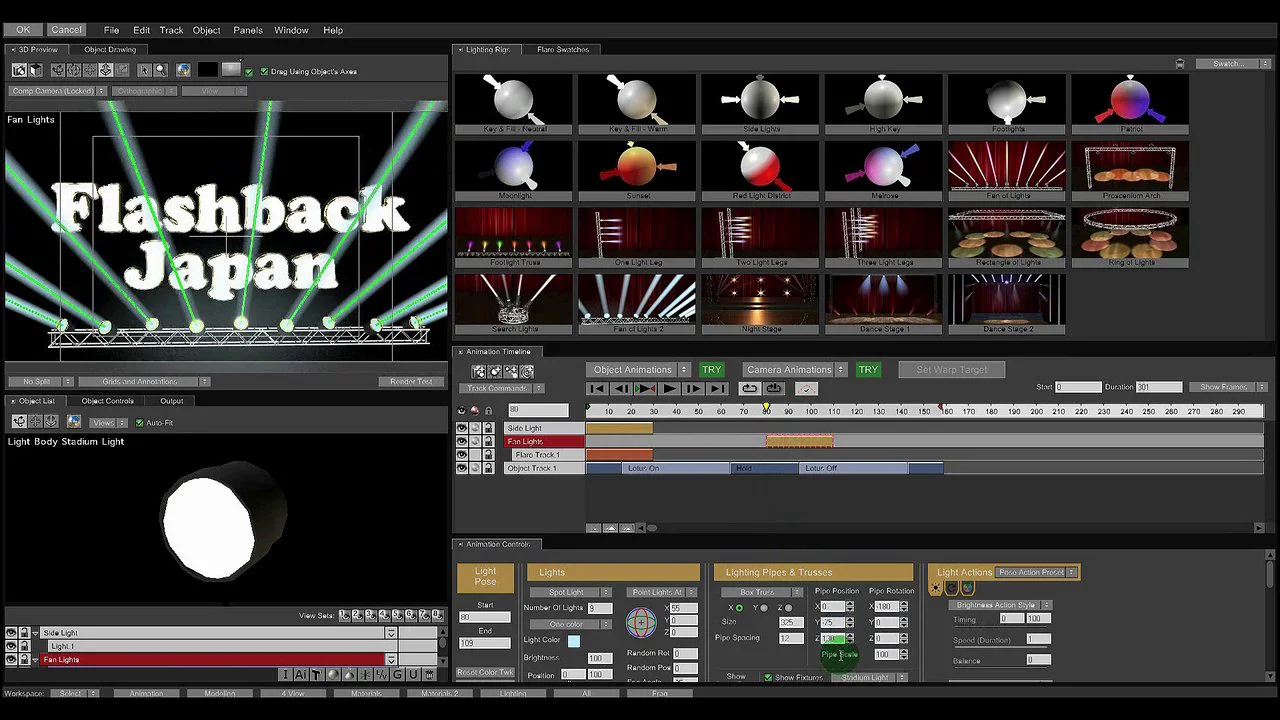Open the One color dropdown

point(571,624)
